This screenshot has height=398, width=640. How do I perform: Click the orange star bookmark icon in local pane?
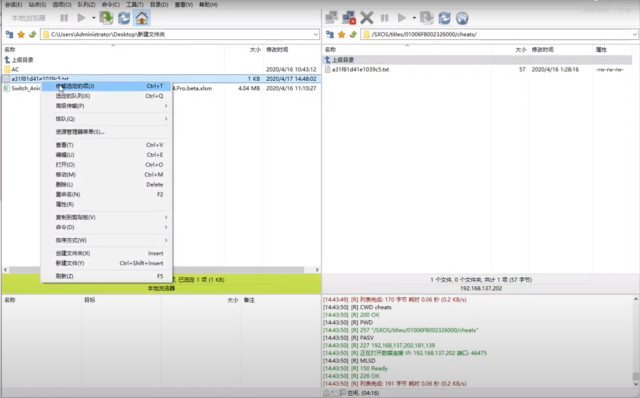[x=21, y=34]
